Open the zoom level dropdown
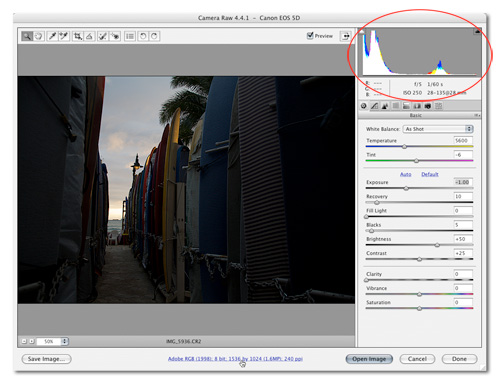Image resolution: width=500 pixels, height=384 pixels. click(65, 341)
